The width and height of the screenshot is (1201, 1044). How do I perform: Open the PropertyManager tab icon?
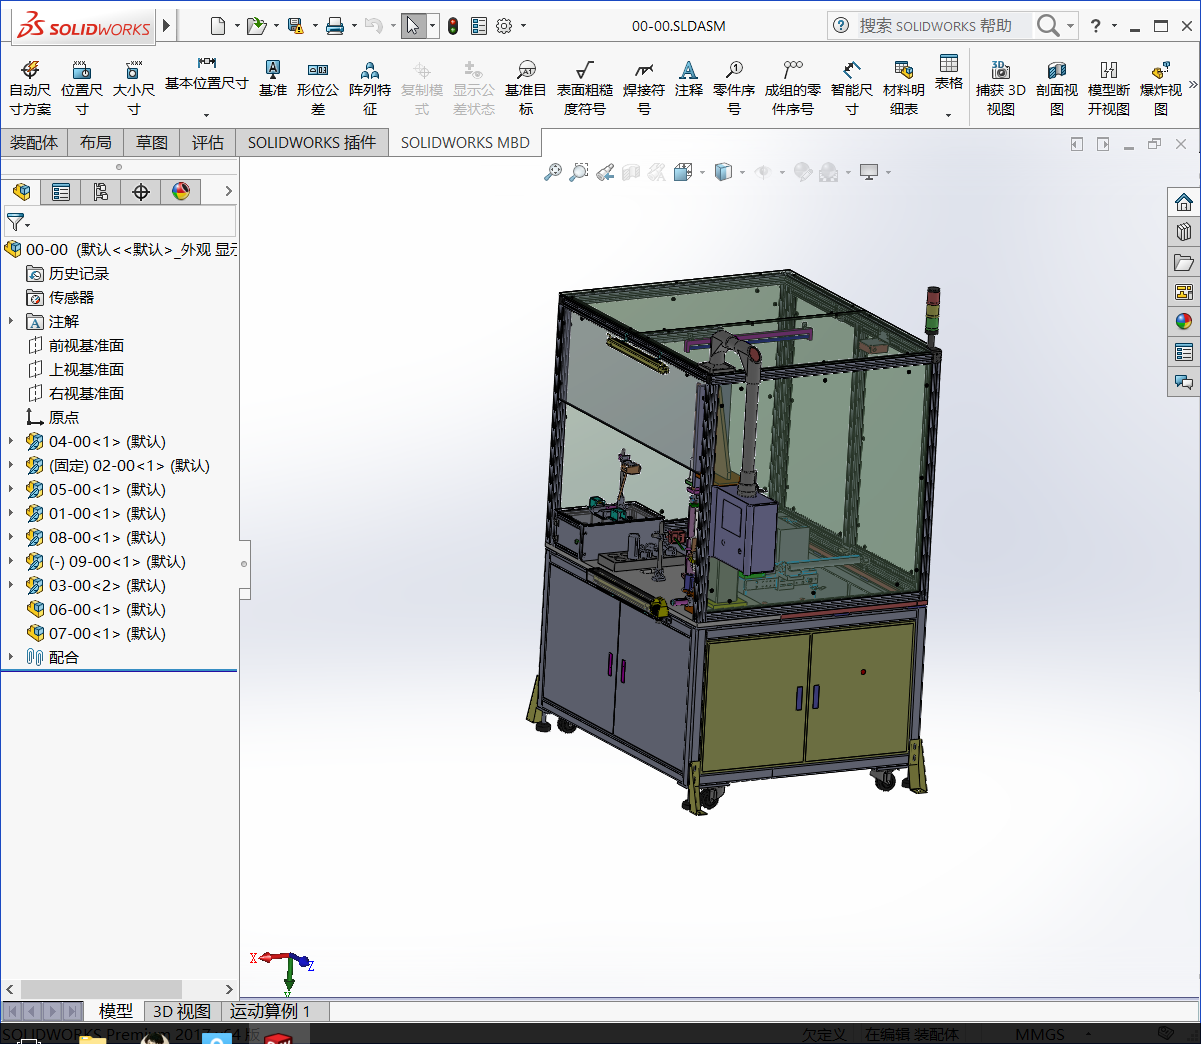click(61, 191)
